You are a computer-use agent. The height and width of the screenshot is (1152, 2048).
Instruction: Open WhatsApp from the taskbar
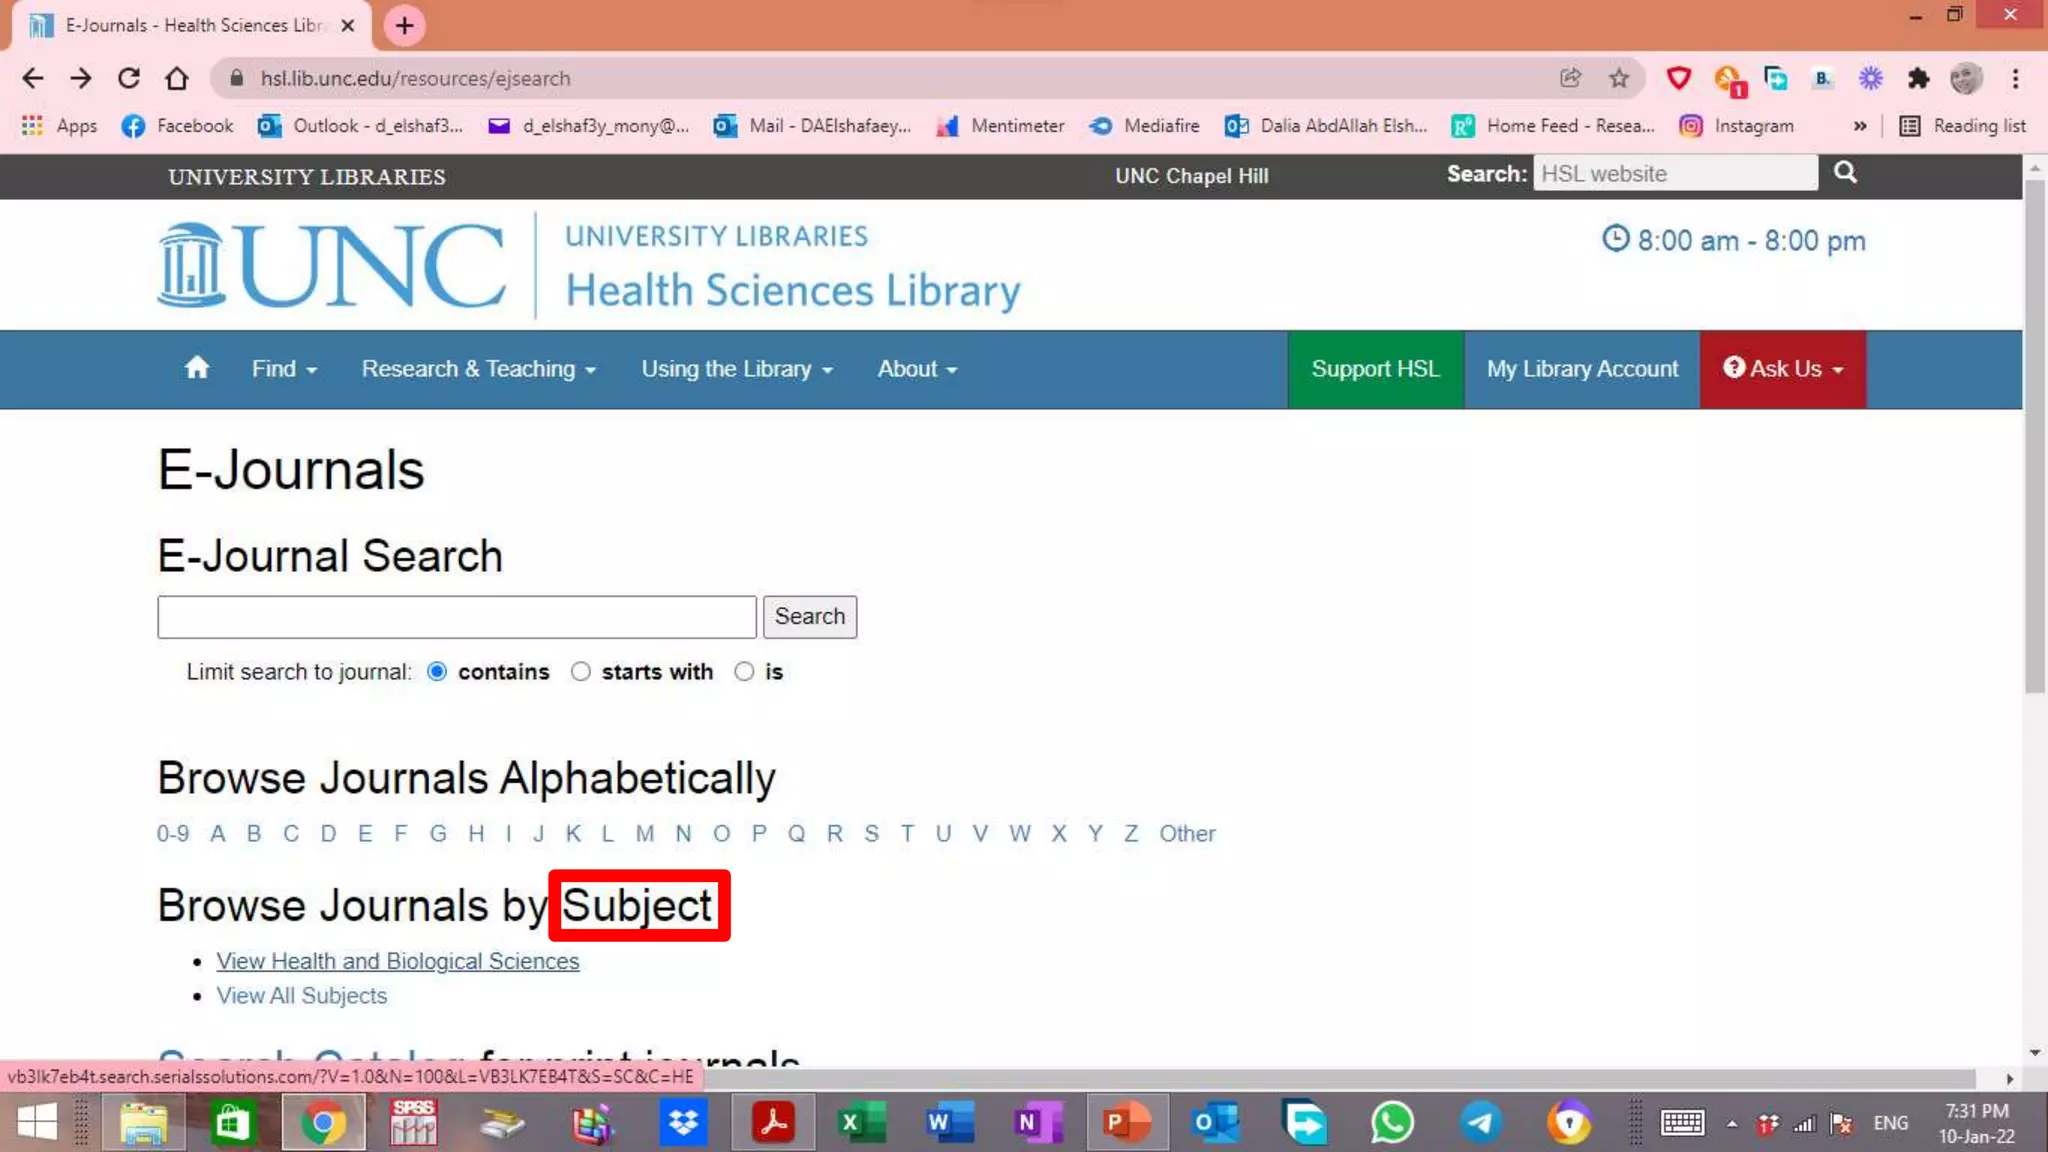click(1391, 1122)
